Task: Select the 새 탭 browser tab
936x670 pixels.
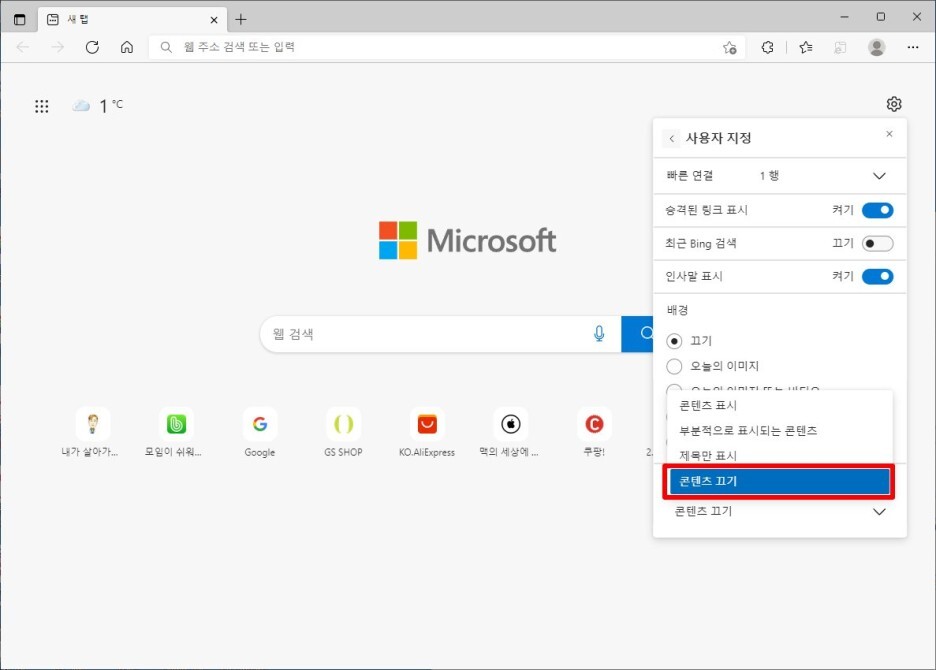Action: [133, 20]
